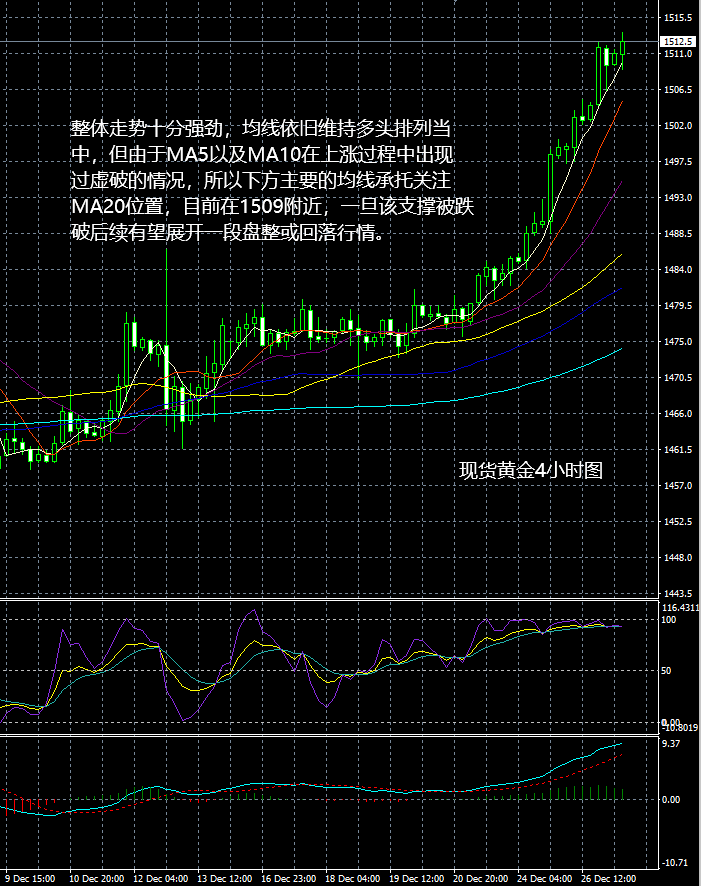Click the latest candlestick at chart top right
Screen dimensions: 701x886
pos(622,46)
